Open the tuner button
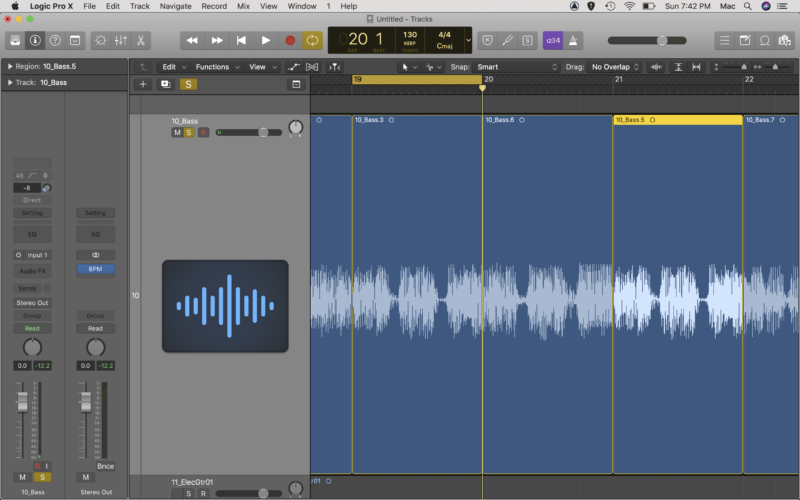800x500 pixels. pos(507,40)
